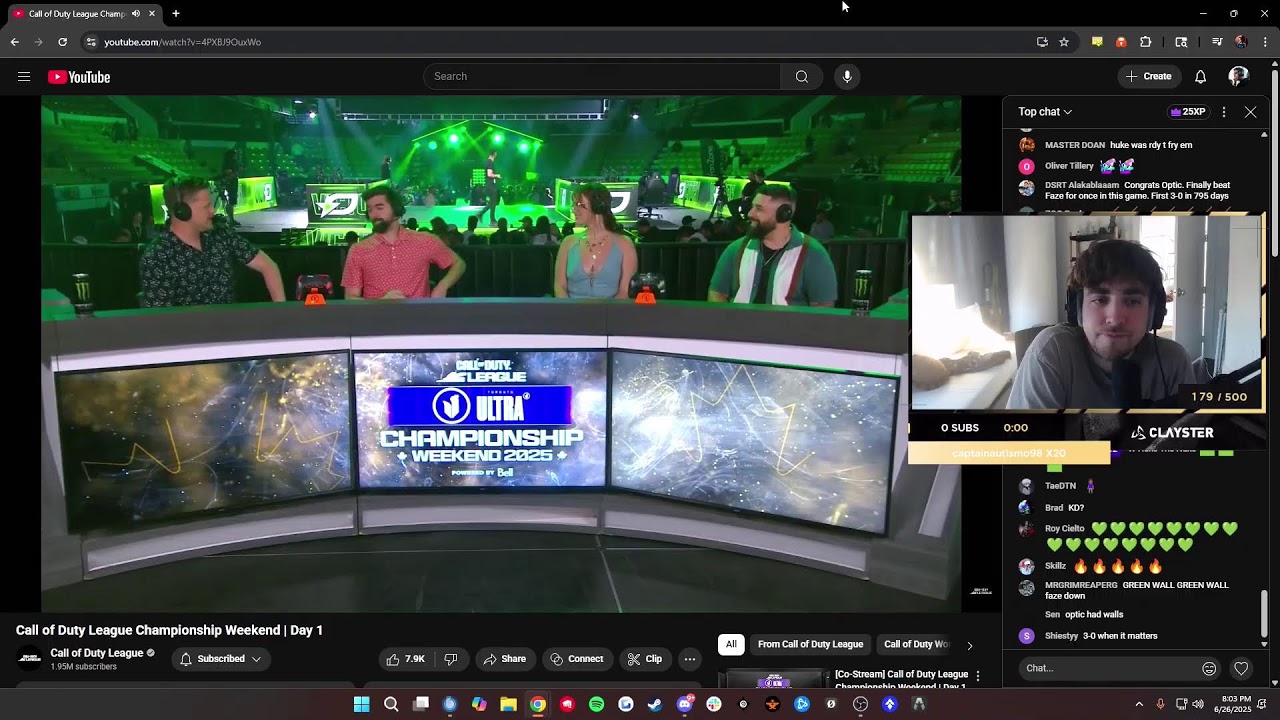Click the Connect button

tap(576, 659)
